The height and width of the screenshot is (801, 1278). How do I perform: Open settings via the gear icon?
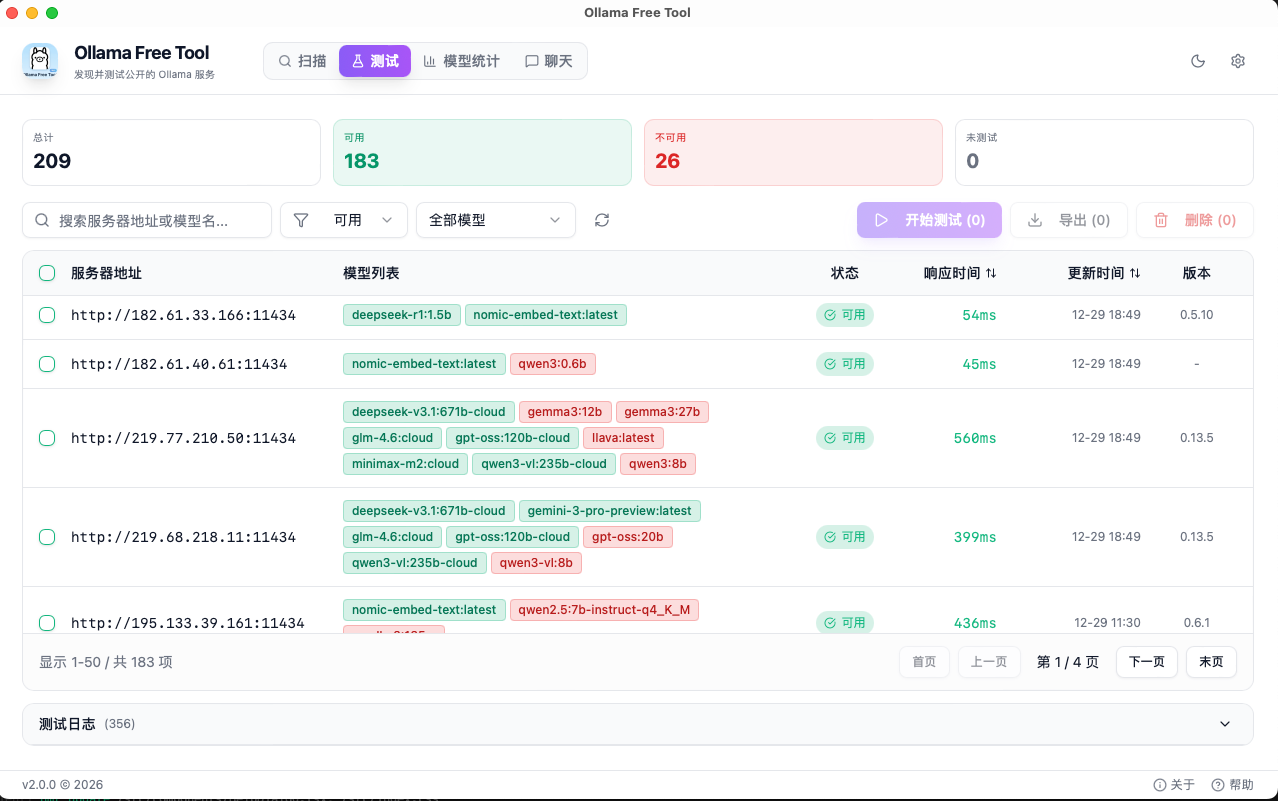pos(1238,61)
